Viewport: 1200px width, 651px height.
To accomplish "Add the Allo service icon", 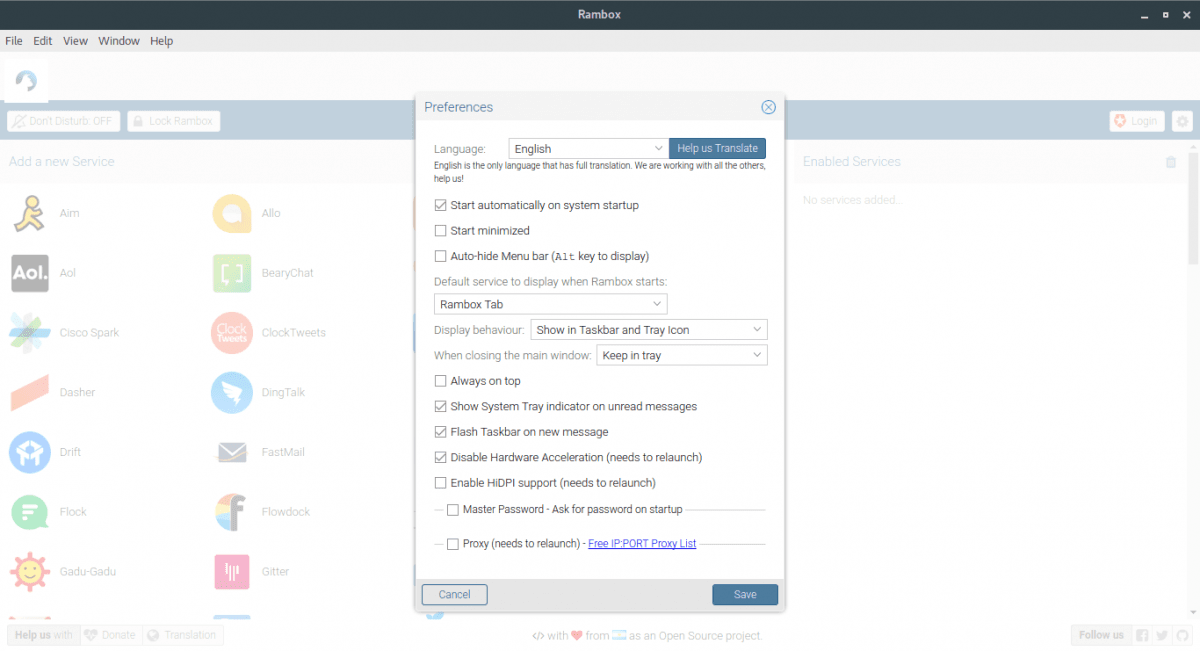I will pyautogui.click(x=232, y=213).
